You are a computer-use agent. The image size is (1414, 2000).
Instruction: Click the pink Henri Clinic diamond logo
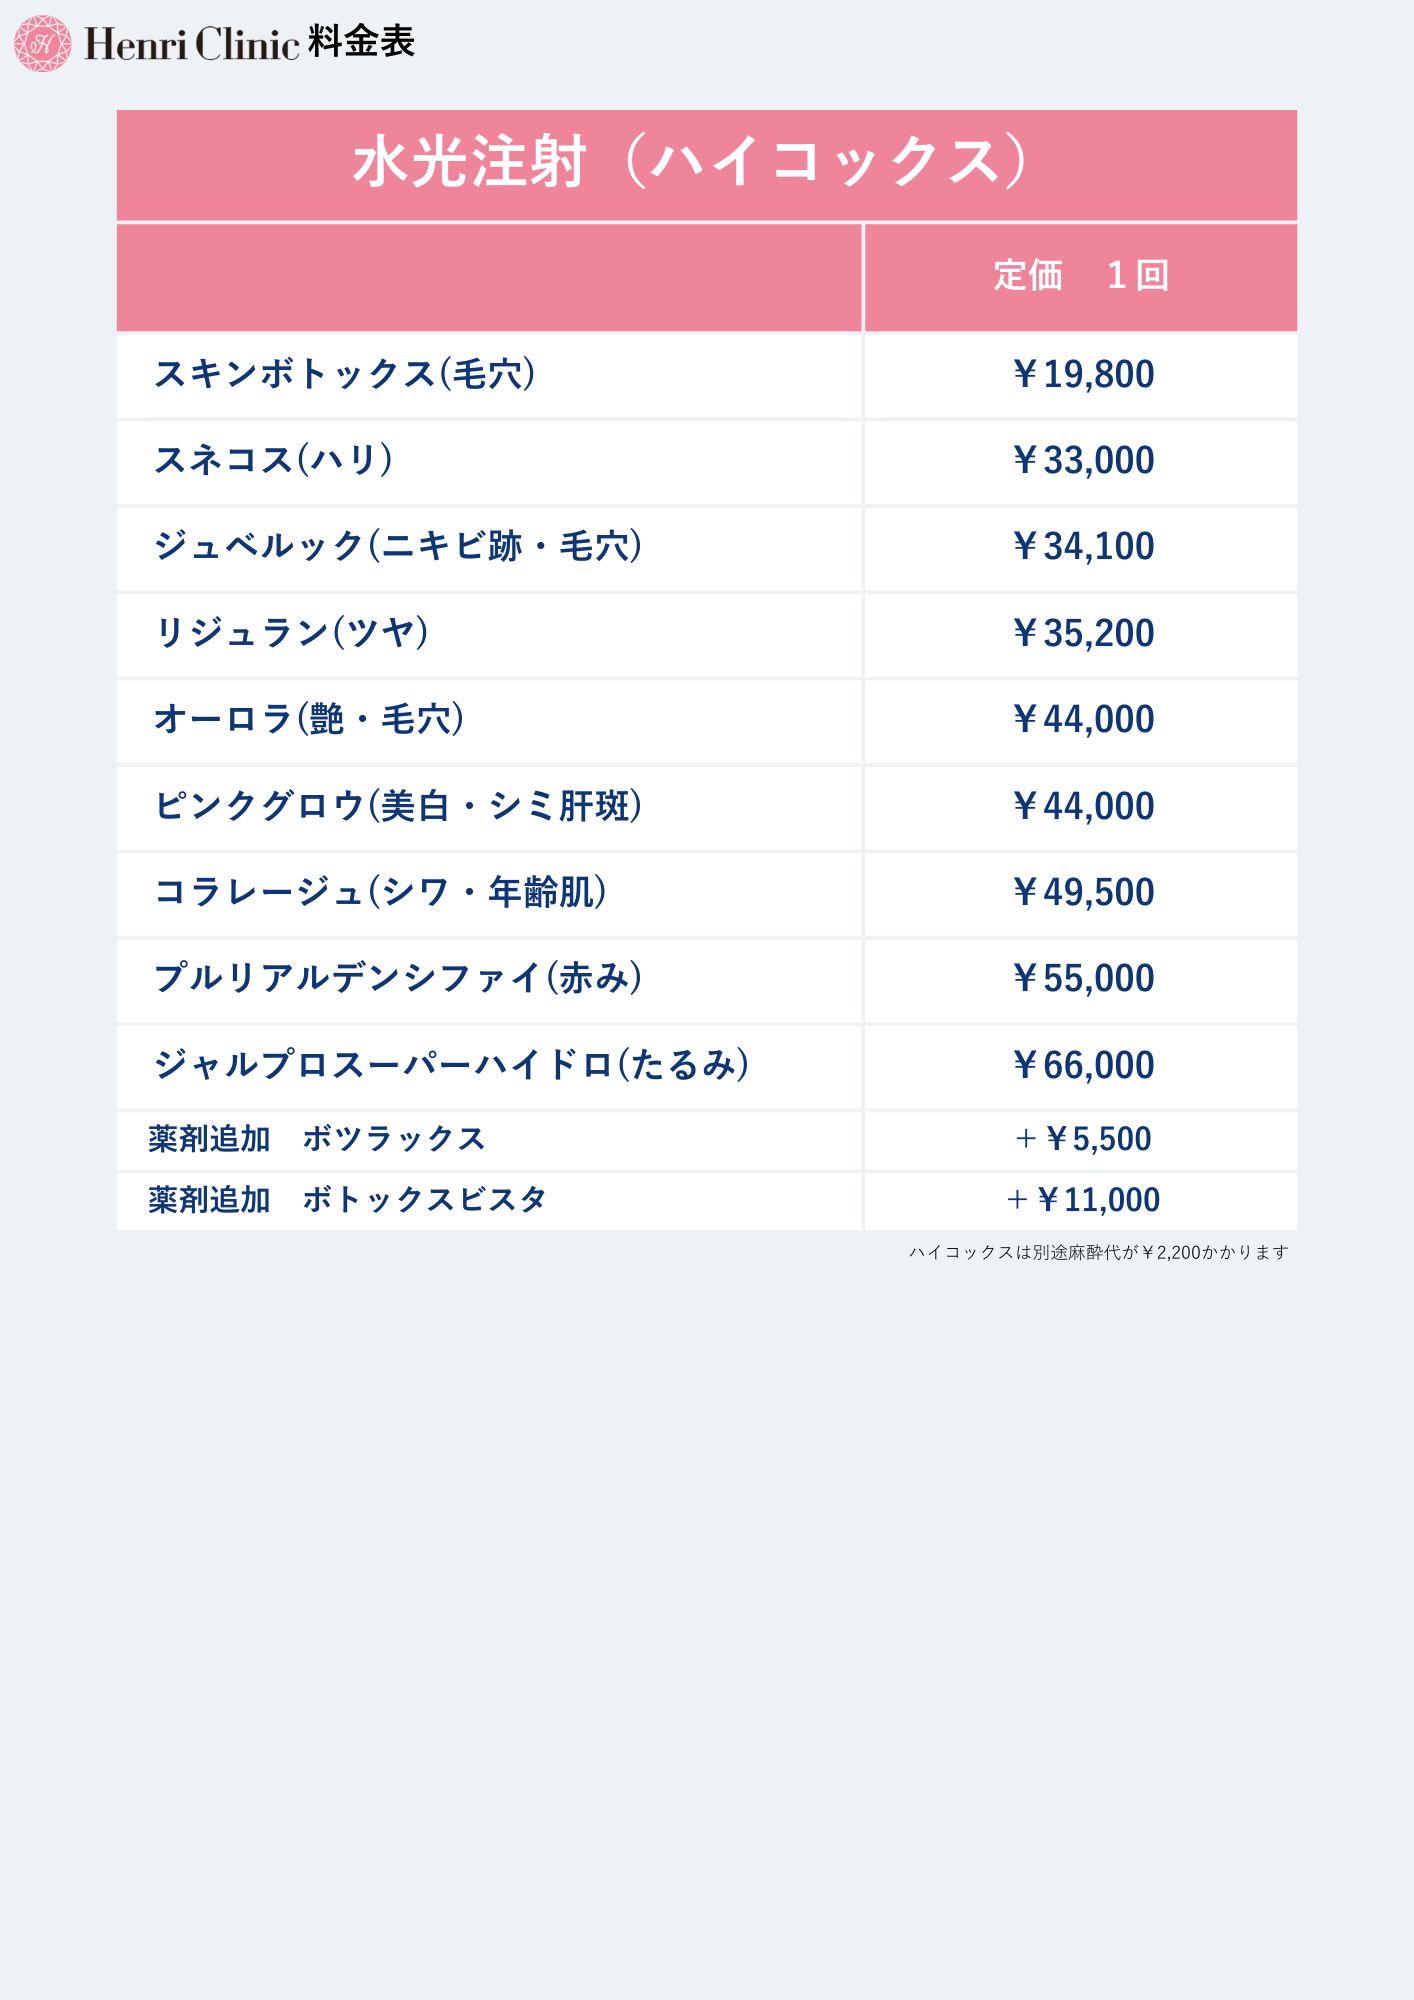(43, 44)
